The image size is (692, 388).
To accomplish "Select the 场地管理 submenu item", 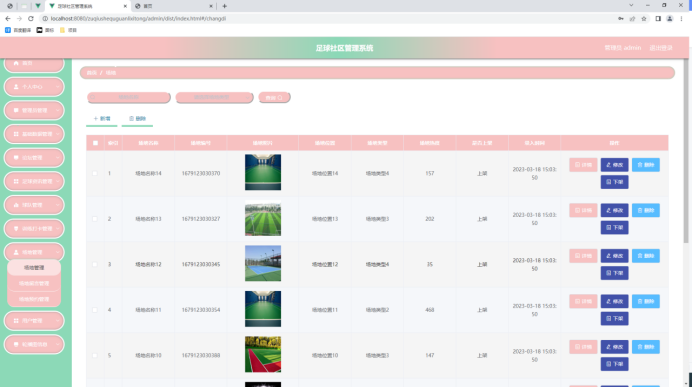I will coord(34,267).
